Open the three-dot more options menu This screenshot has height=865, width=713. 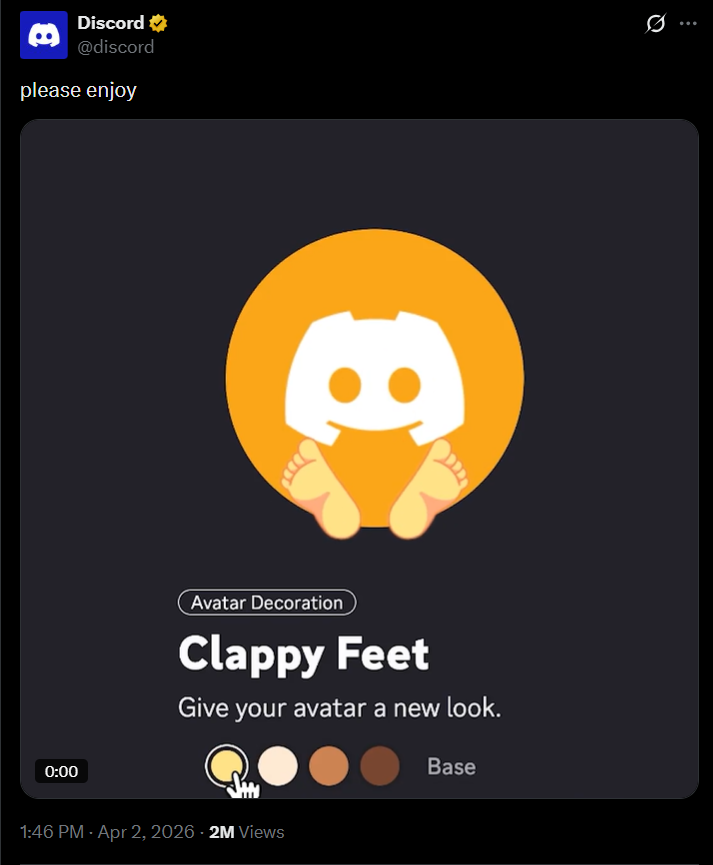688,23
